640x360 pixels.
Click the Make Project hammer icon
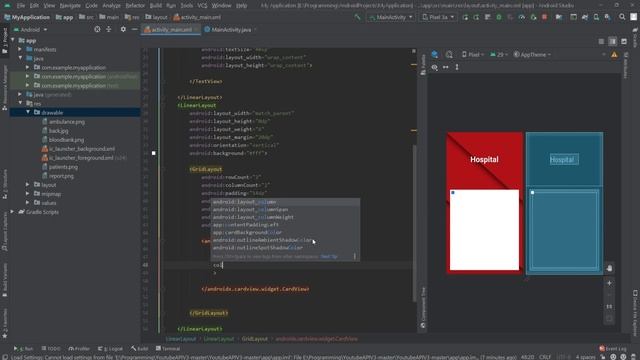coord(358,17)
